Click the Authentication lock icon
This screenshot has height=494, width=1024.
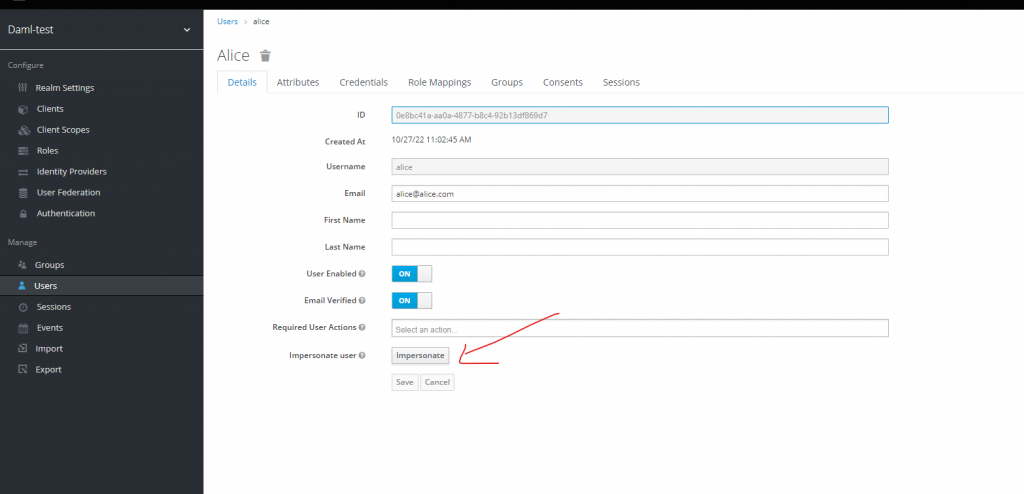(x=23, y=214)
